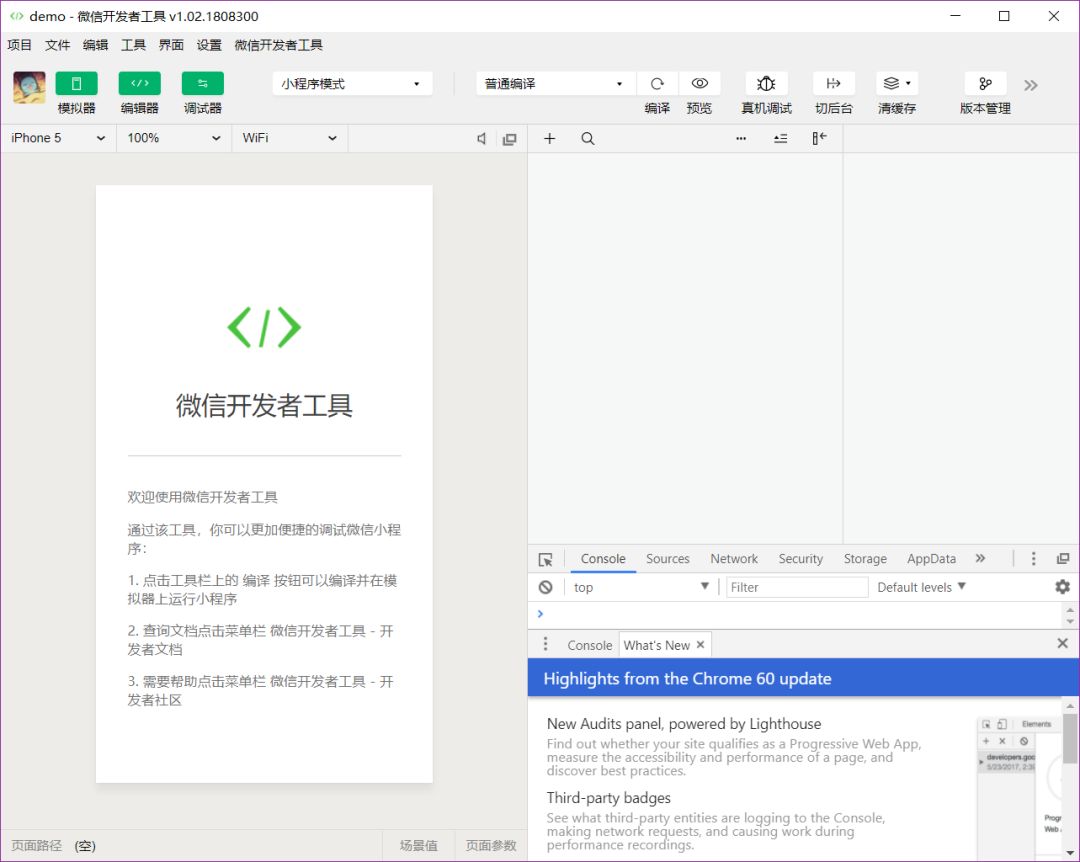The width and height of the screenshot is (1080, 862).
Task: Click the Third-party badges heading
Action: tap(608, 798)
